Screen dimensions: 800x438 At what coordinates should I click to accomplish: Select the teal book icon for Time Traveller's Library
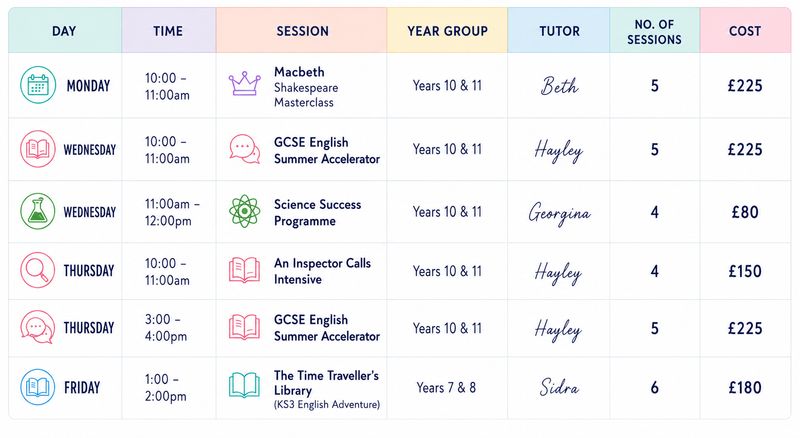pos(244,385)
